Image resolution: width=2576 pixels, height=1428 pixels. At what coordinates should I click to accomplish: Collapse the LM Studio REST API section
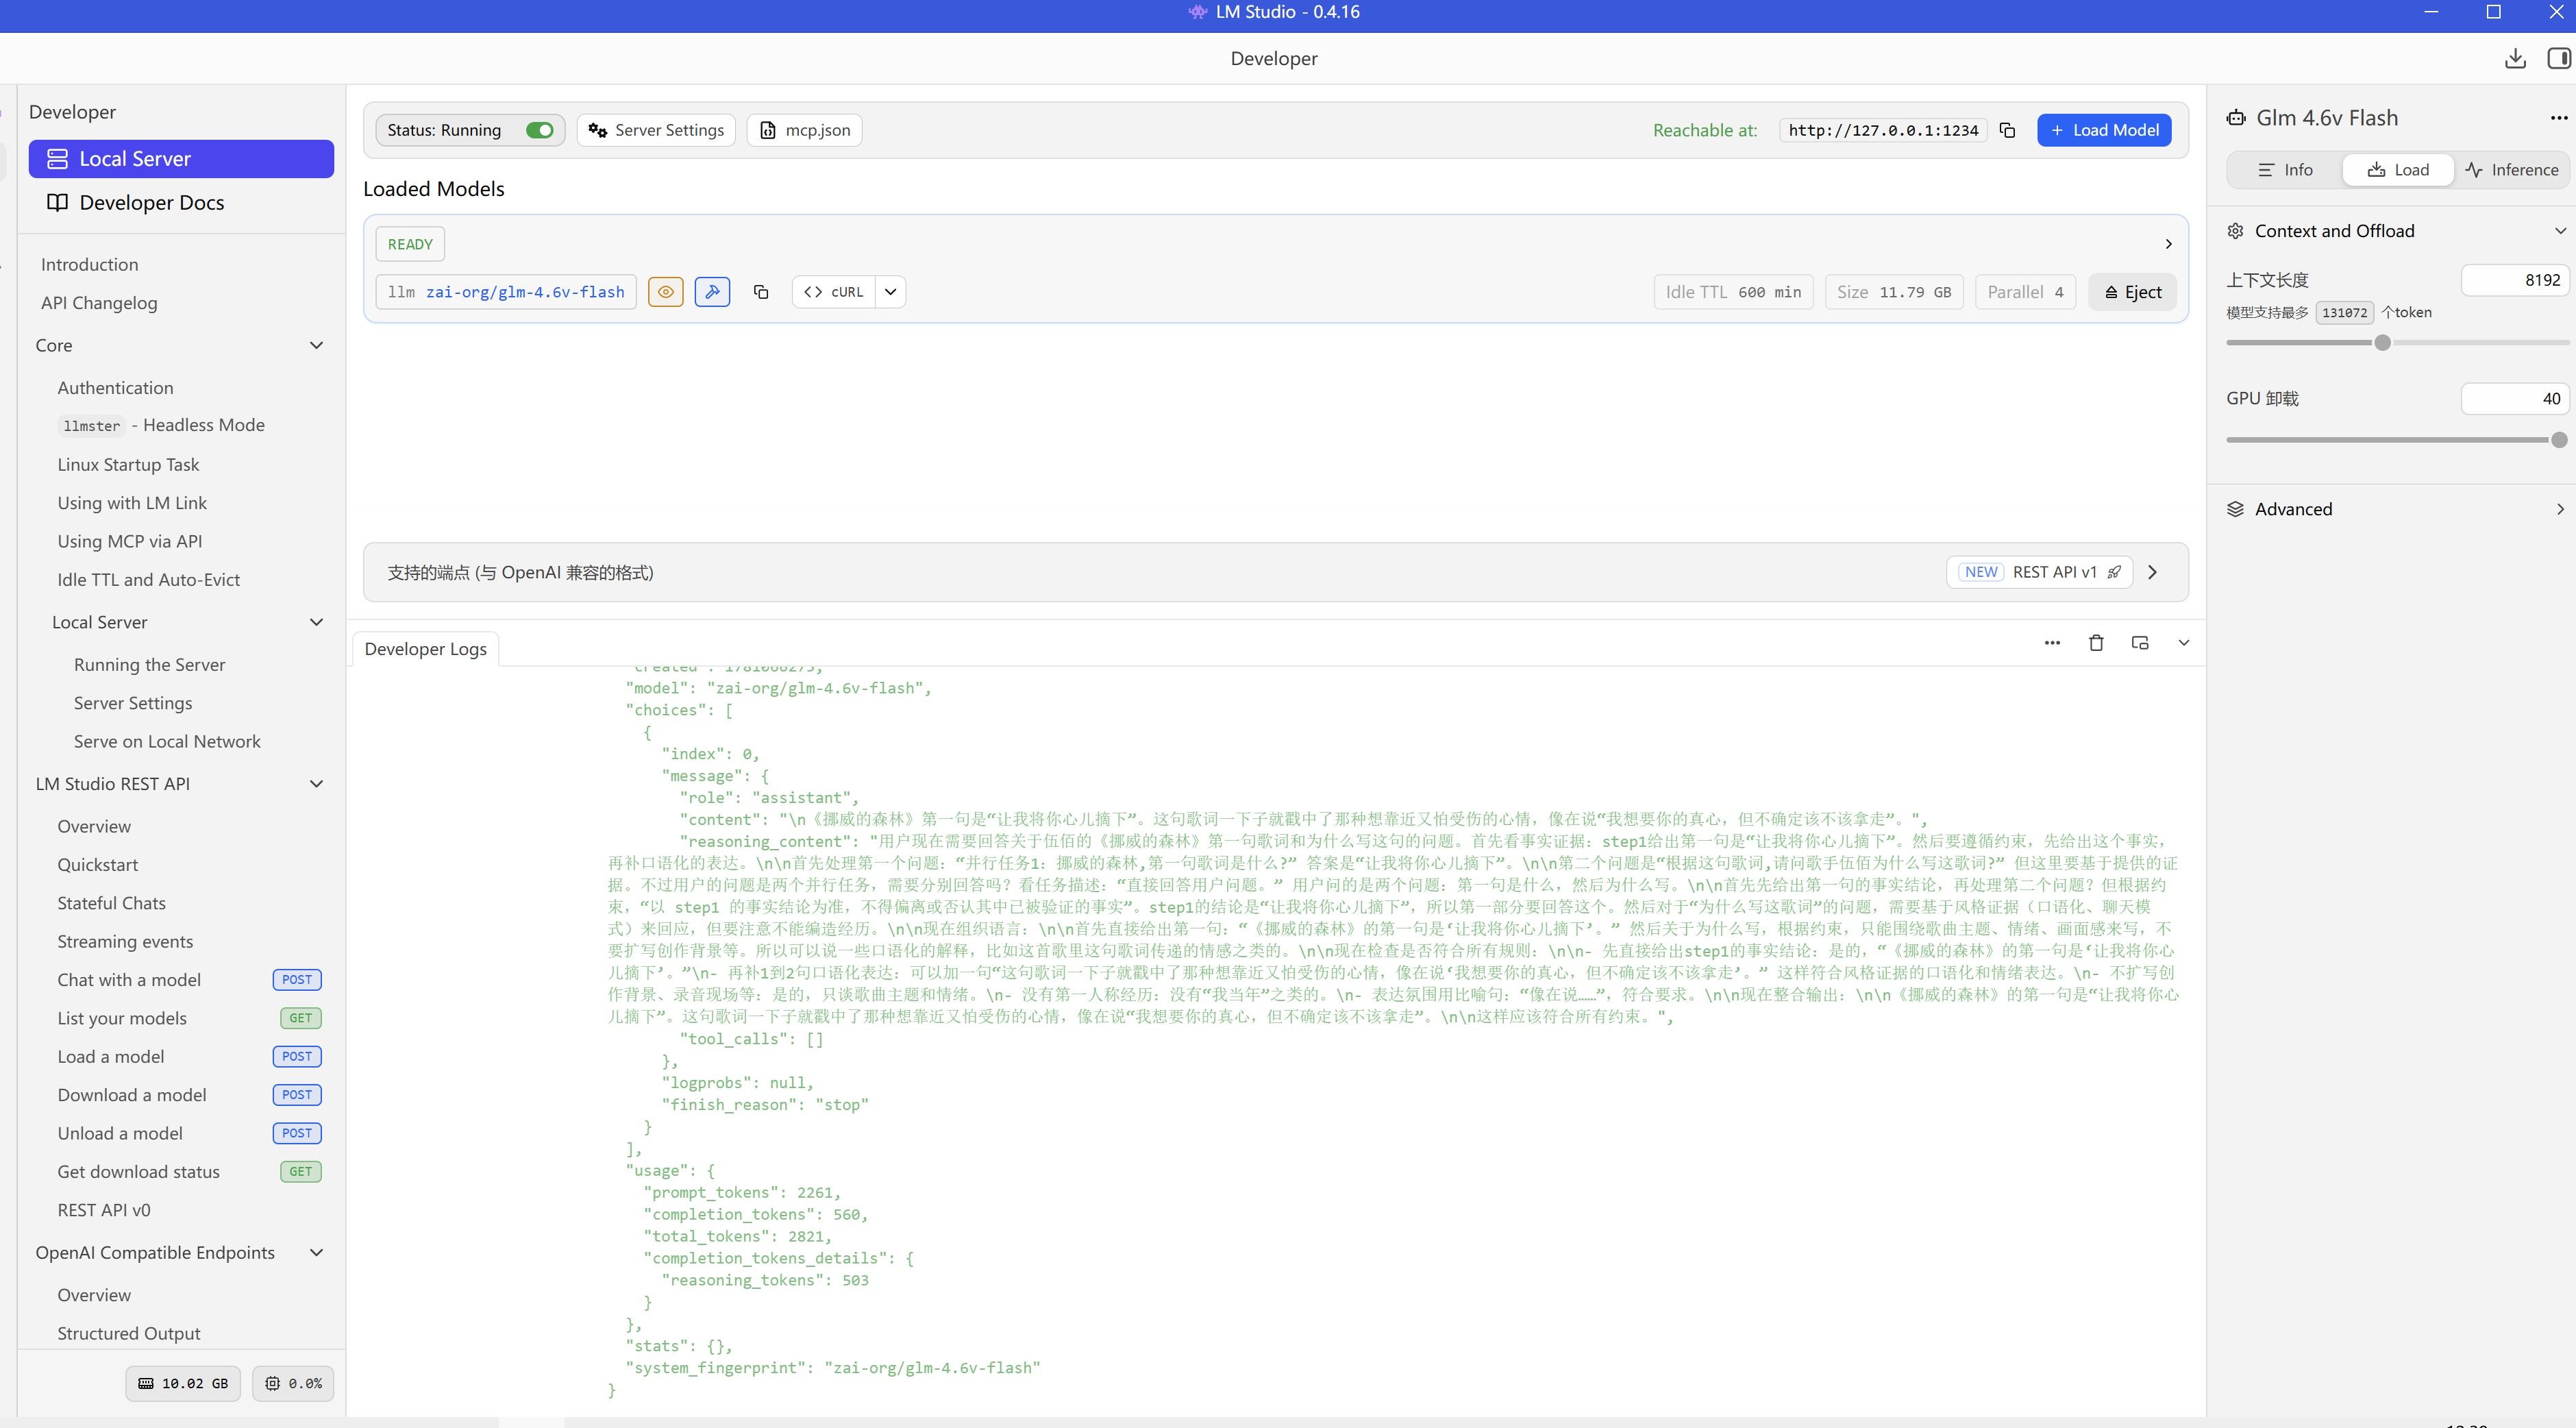(x=317, y=784)
